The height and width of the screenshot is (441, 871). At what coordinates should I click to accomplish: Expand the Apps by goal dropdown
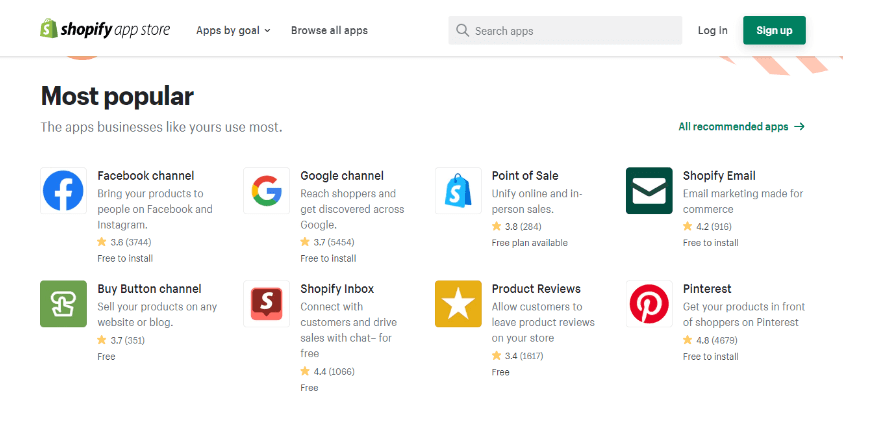tap(233, 31)
